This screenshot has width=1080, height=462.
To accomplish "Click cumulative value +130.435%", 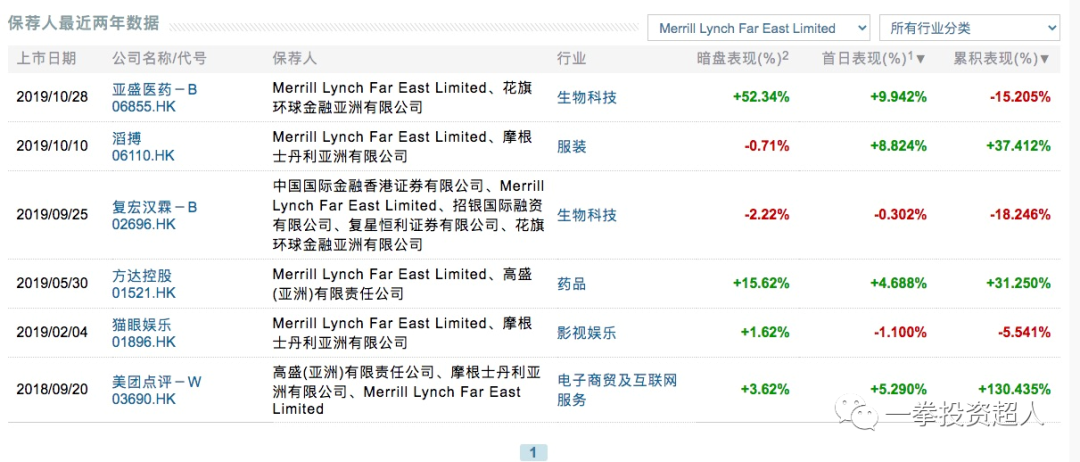I will [x=1015, y=390].
